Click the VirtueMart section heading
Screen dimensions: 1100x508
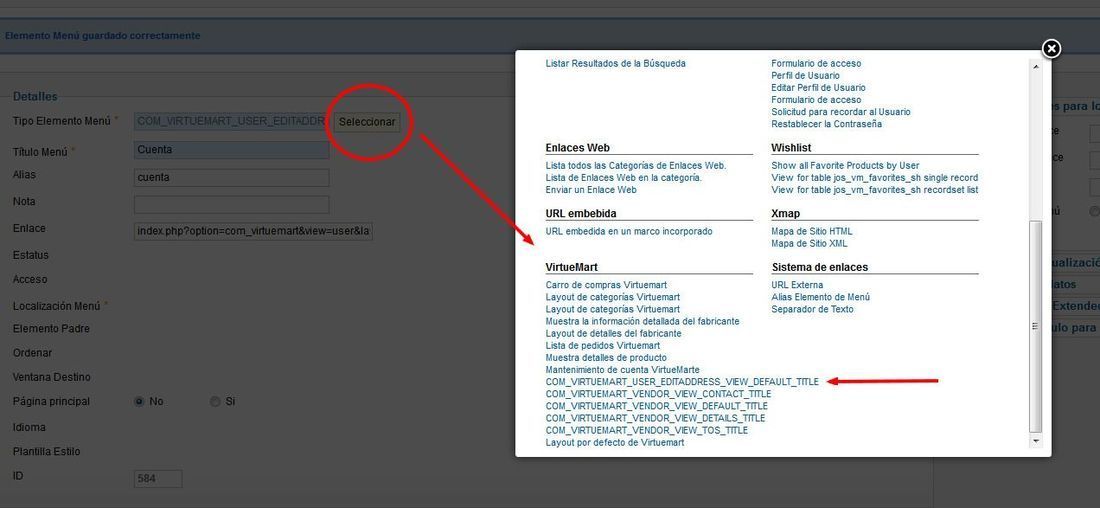tap(571, 267)
